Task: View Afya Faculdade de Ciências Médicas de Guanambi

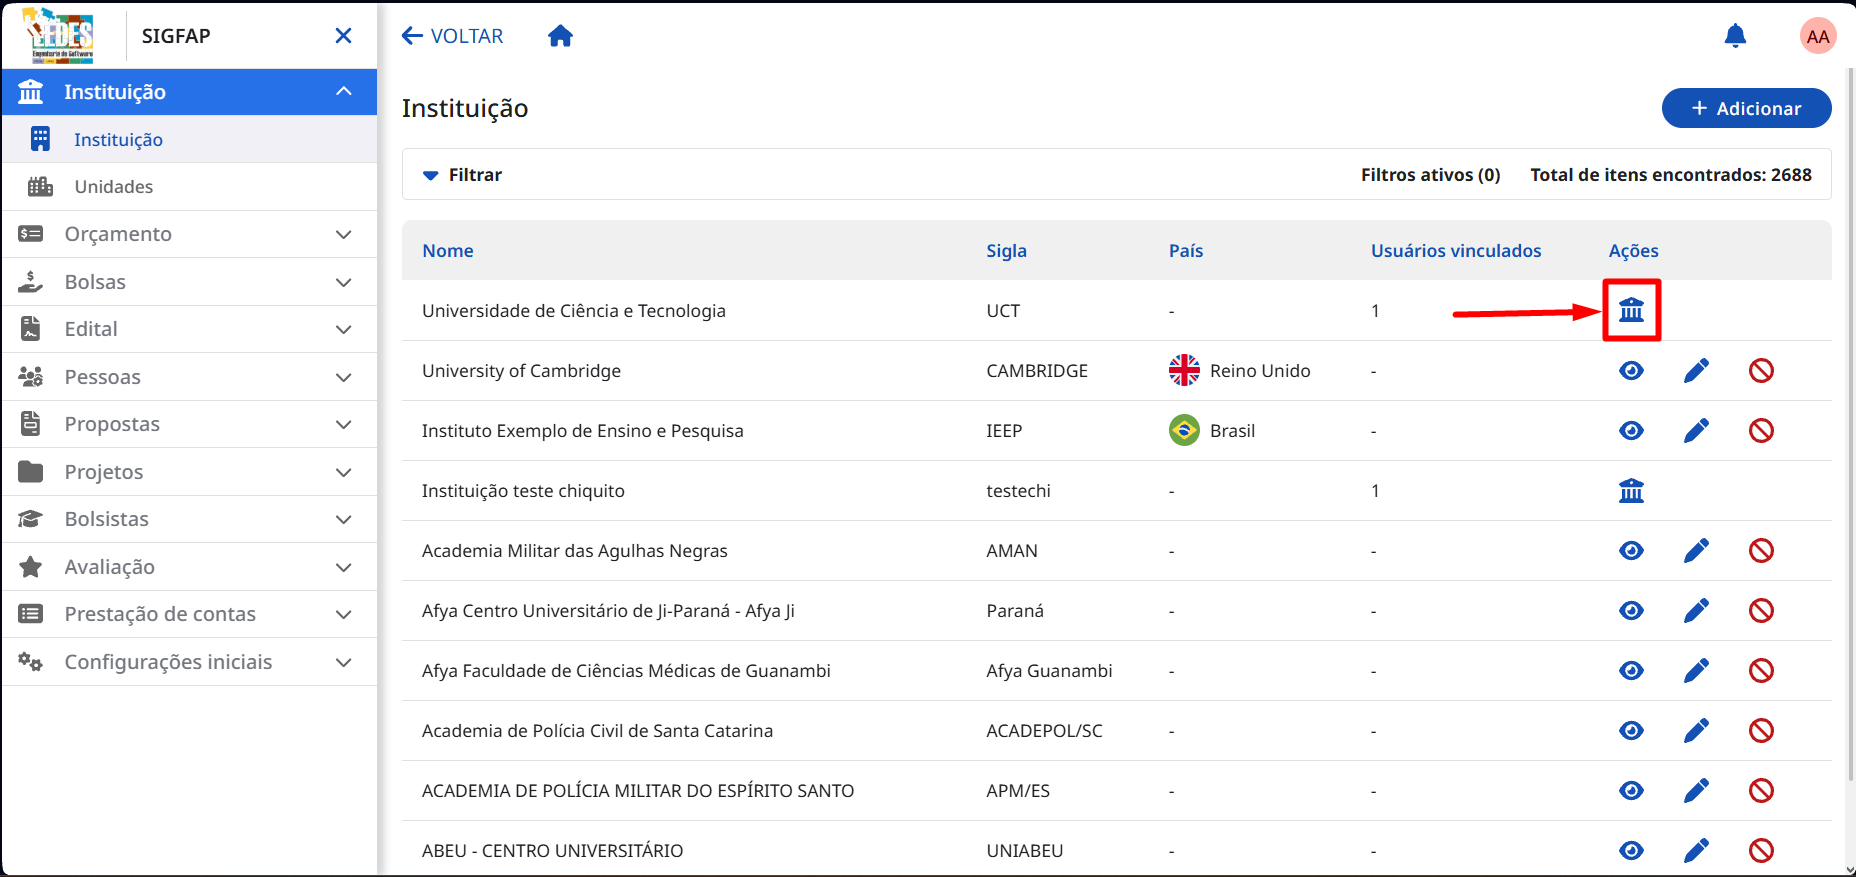Action: click(1631, 671)
